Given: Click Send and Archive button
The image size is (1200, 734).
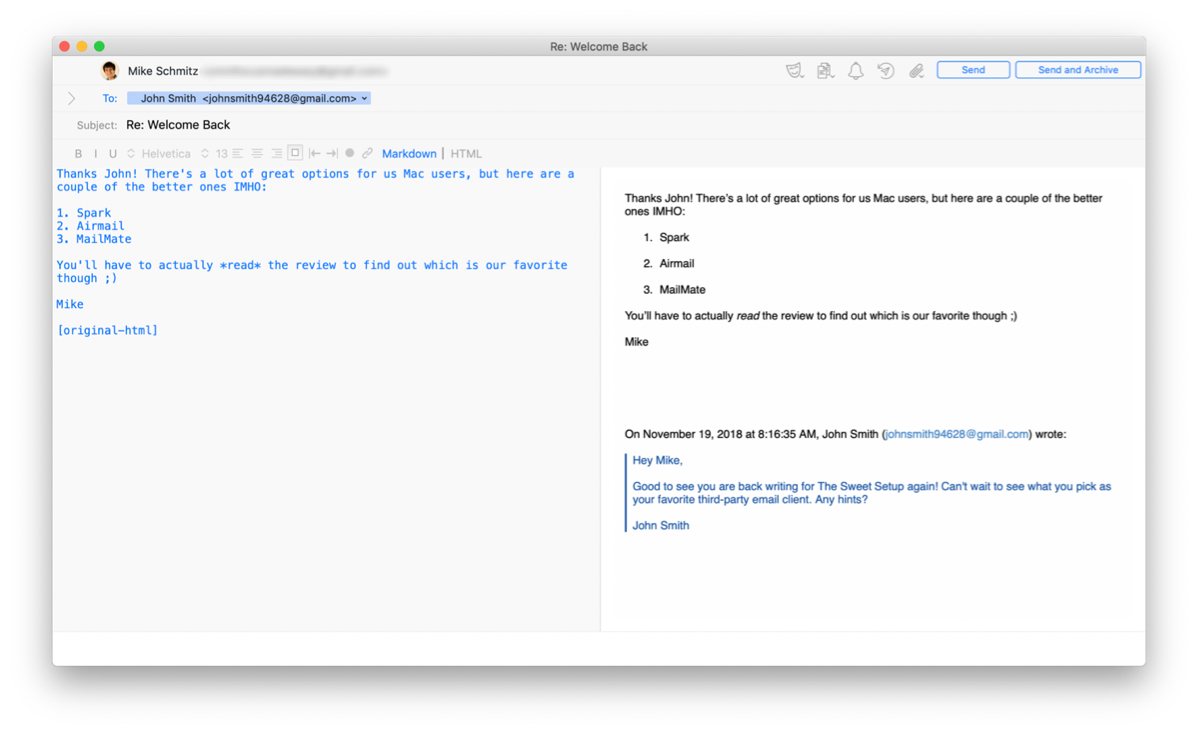Looking at the screenshot, I should pos(1078,70).
